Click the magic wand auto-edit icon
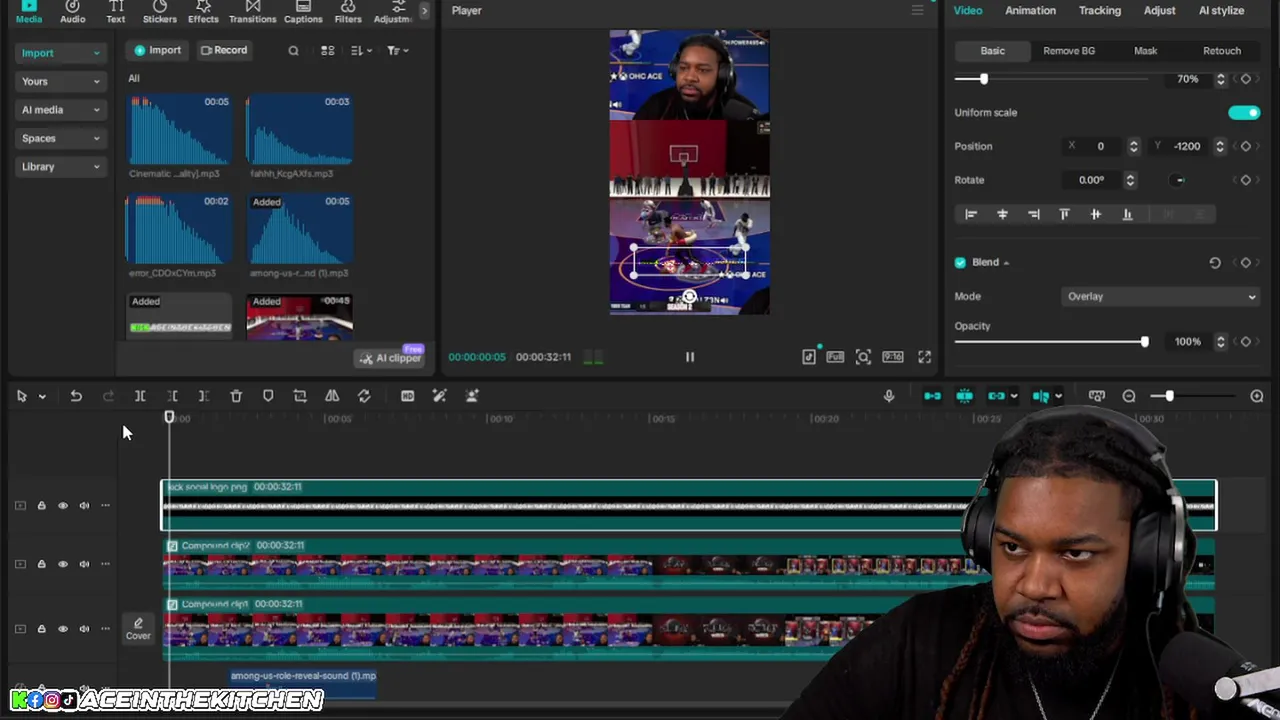 (x=439, y=396)
